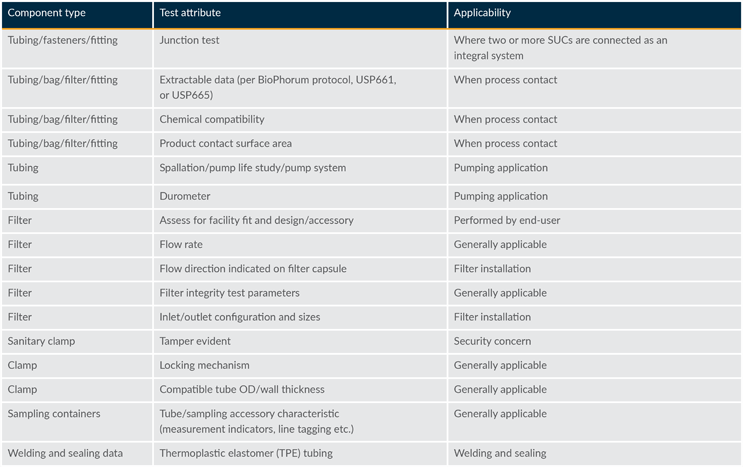This screenshot has height=467, width=743.
Task: Click the Sanitary clamp cell
Action: coord(41,341)
